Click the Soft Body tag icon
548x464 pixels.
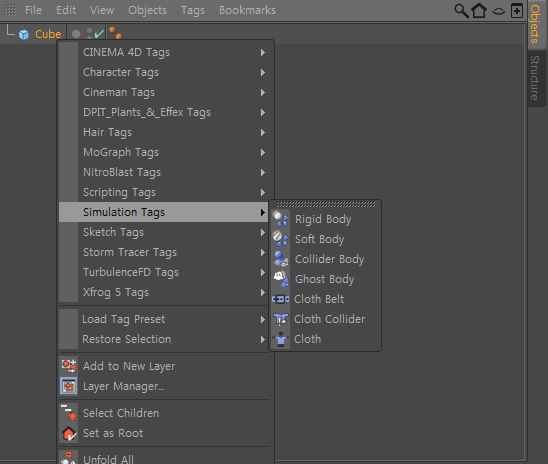coord(281,239)
